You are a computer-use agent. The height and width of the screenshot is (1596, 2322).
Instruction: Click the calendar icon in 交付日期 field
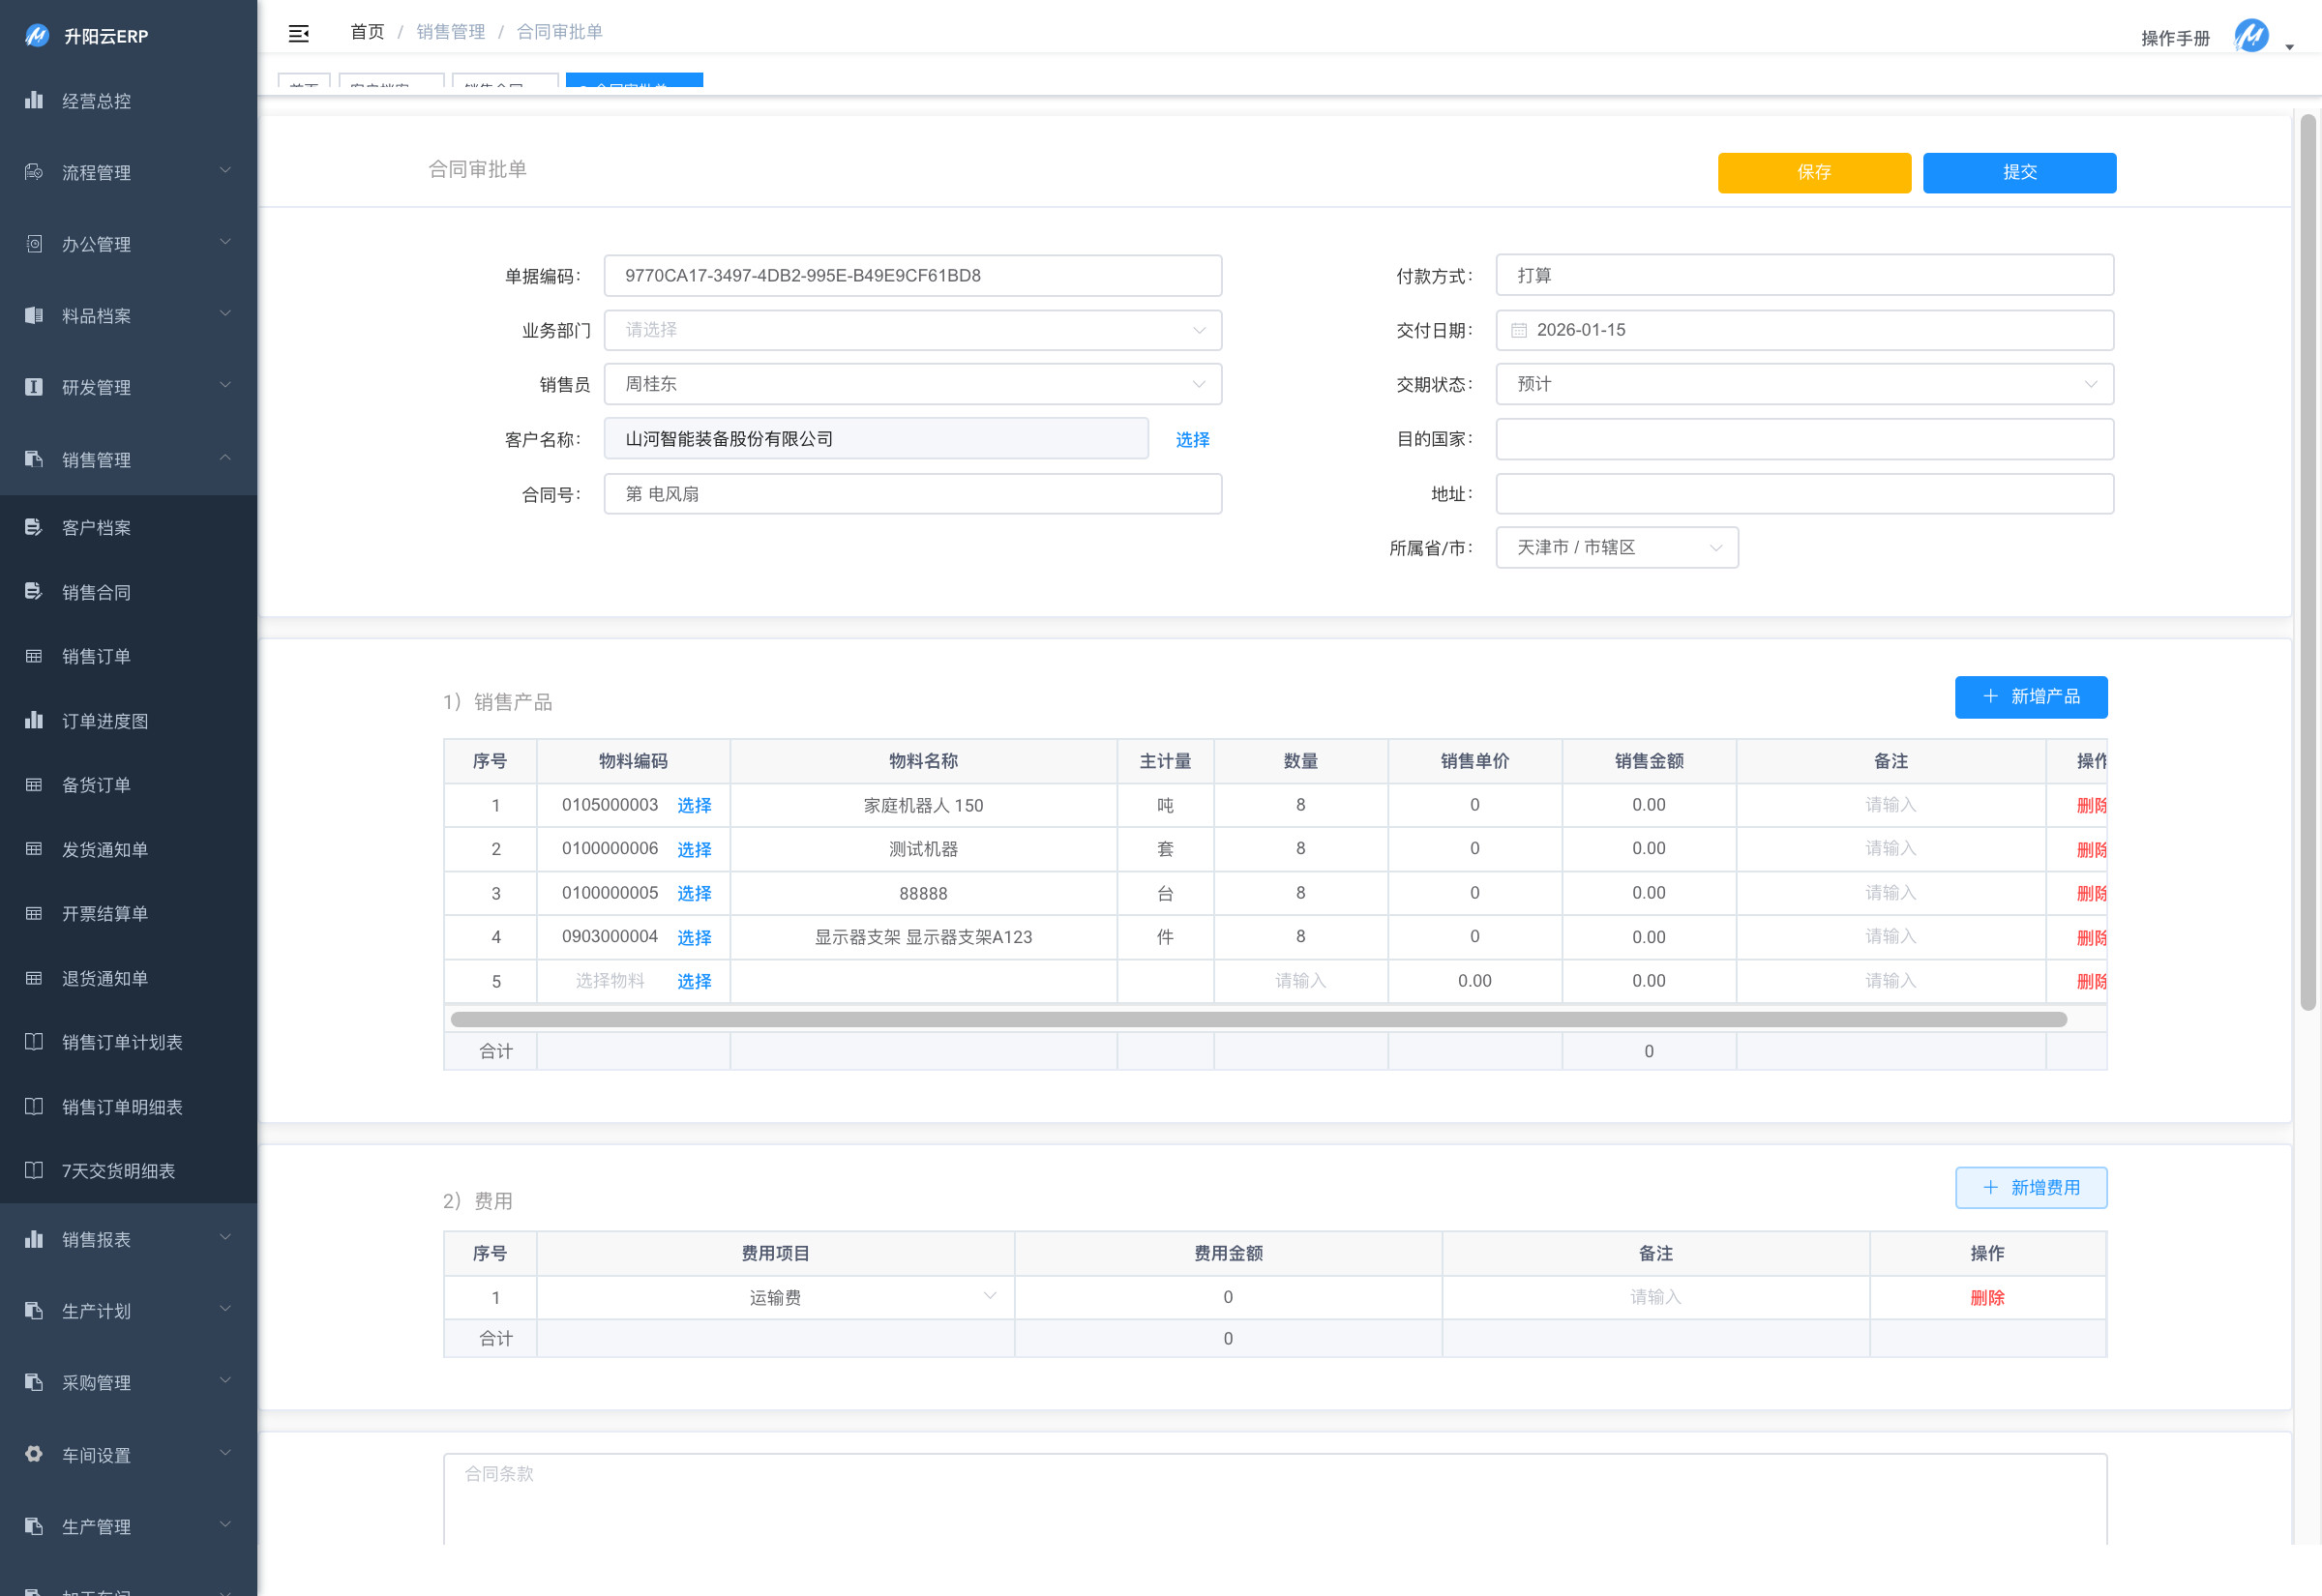tap(1518, 330)
